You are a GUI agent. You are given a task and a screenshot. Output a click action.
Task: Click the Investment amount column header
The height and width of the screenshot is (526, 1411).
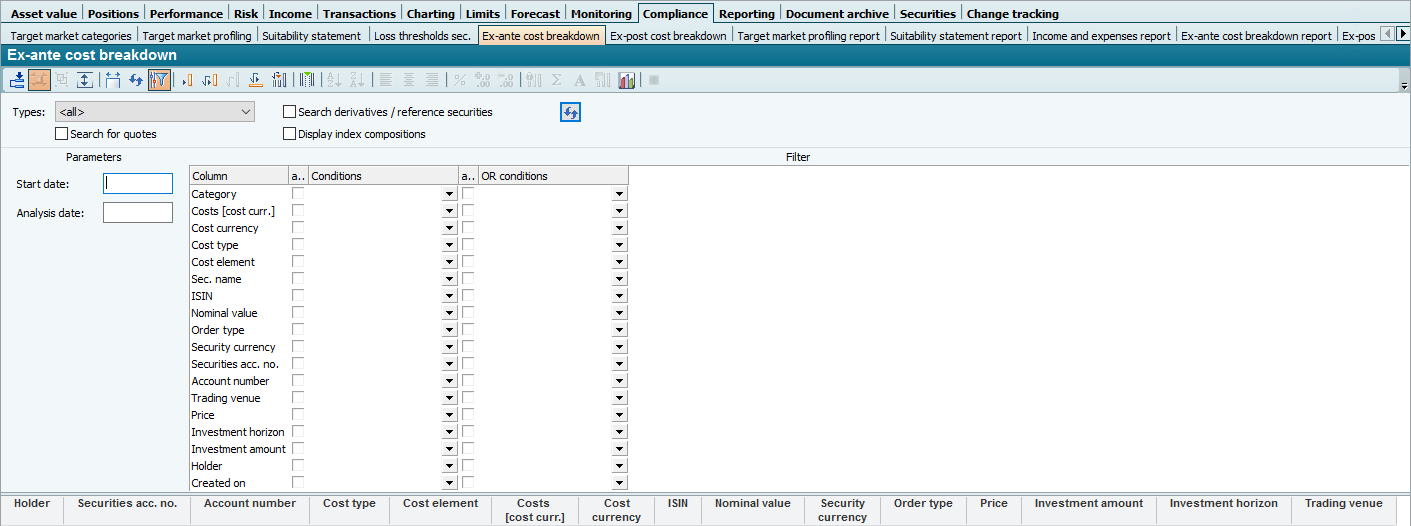pos(1089,504)
